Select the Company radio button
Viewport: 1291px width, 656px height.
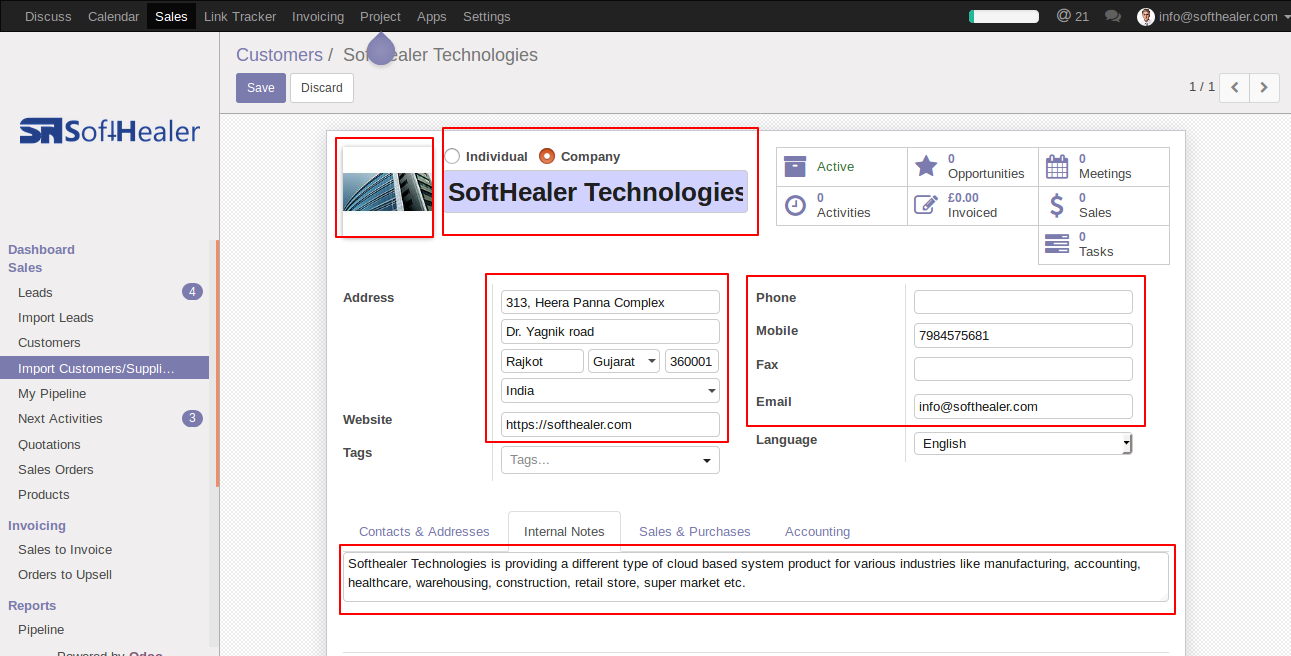point(547,156)
